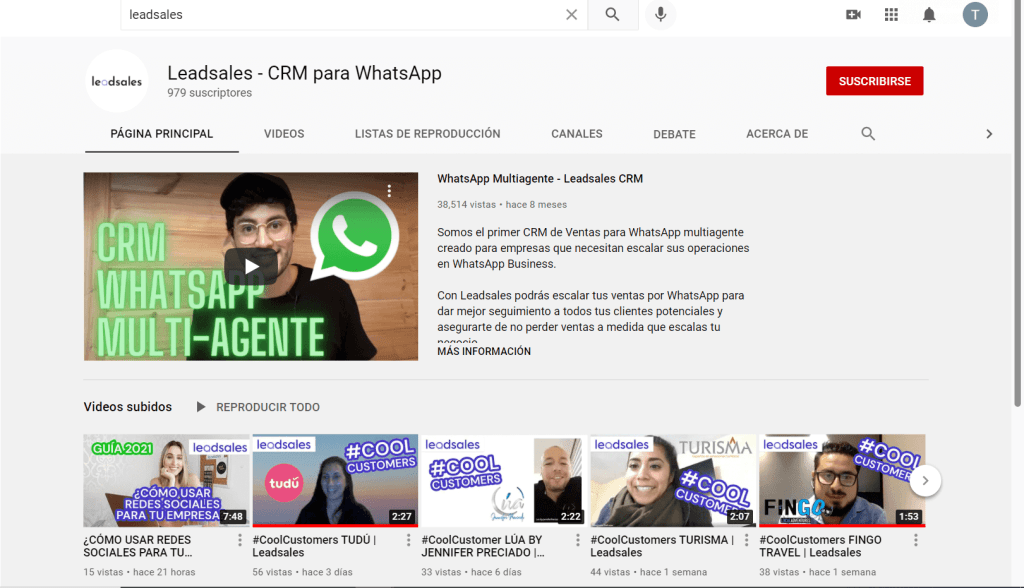Show more tabs with right chevron
This screenshot has width=1024, height=588.
coord(989,134)
